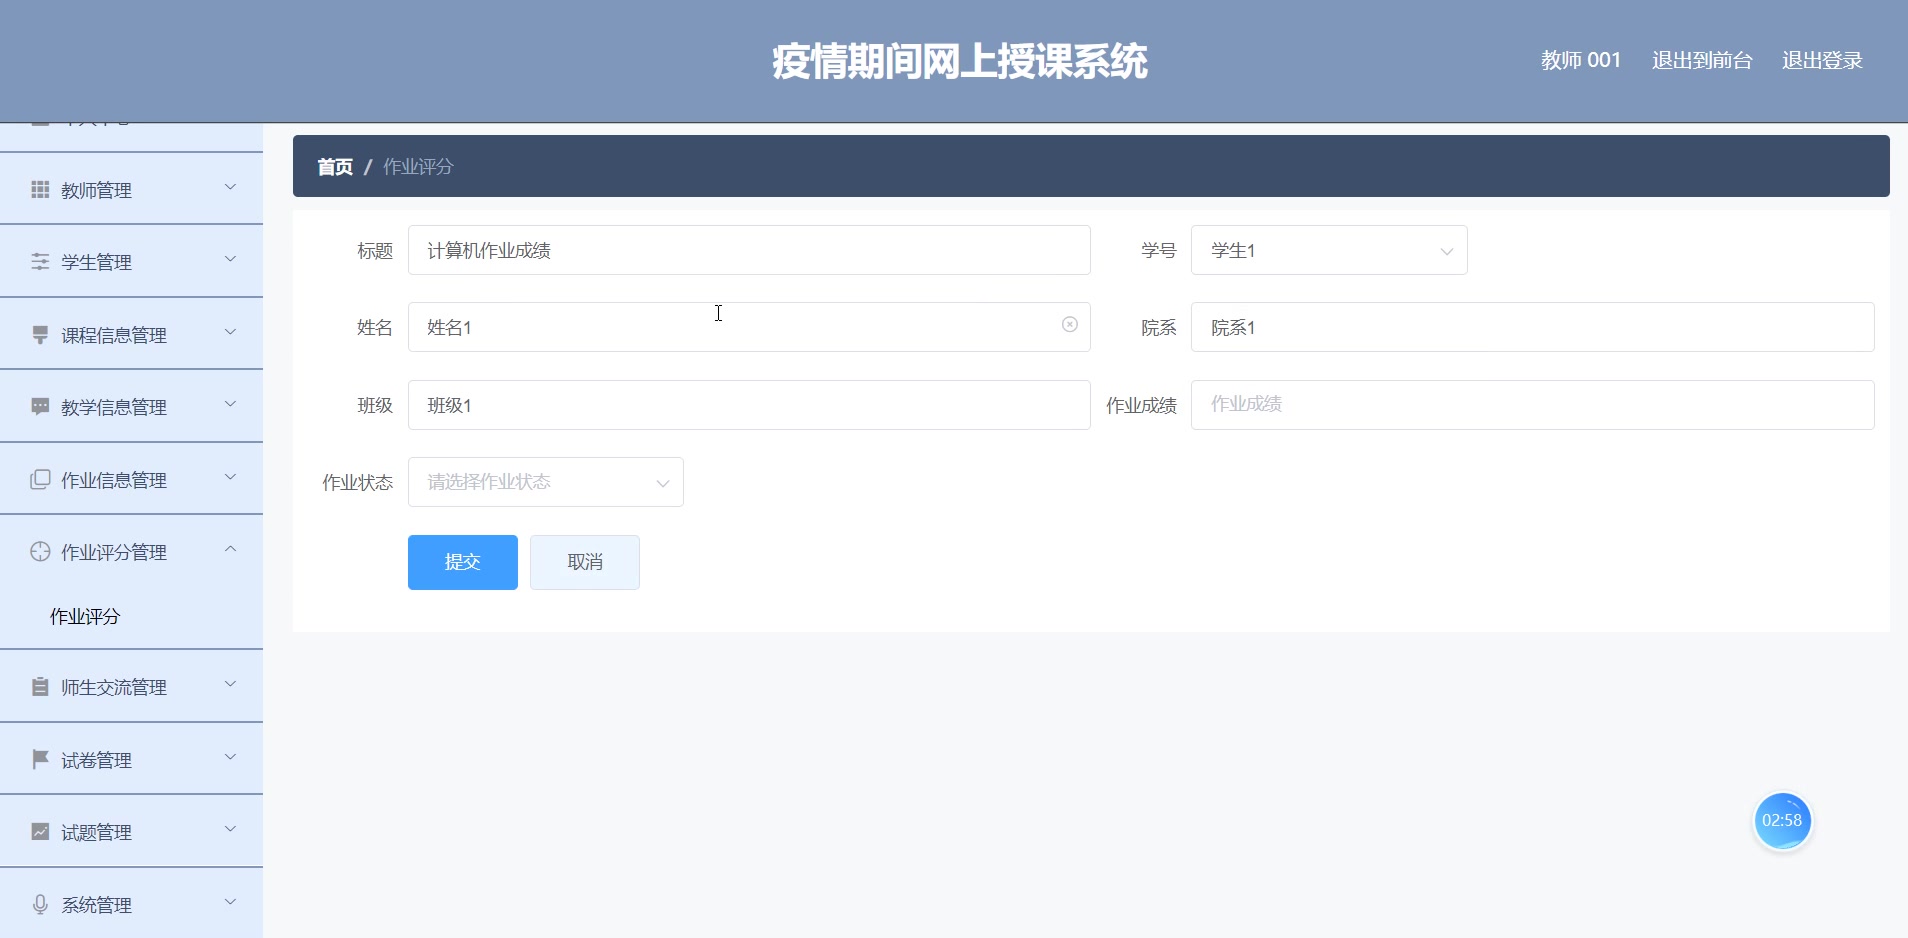This screenshot has height=938, width=1908.
Task: Click the 标题 field containing 计算机作业成绩
Action: (x=749, y=250)
